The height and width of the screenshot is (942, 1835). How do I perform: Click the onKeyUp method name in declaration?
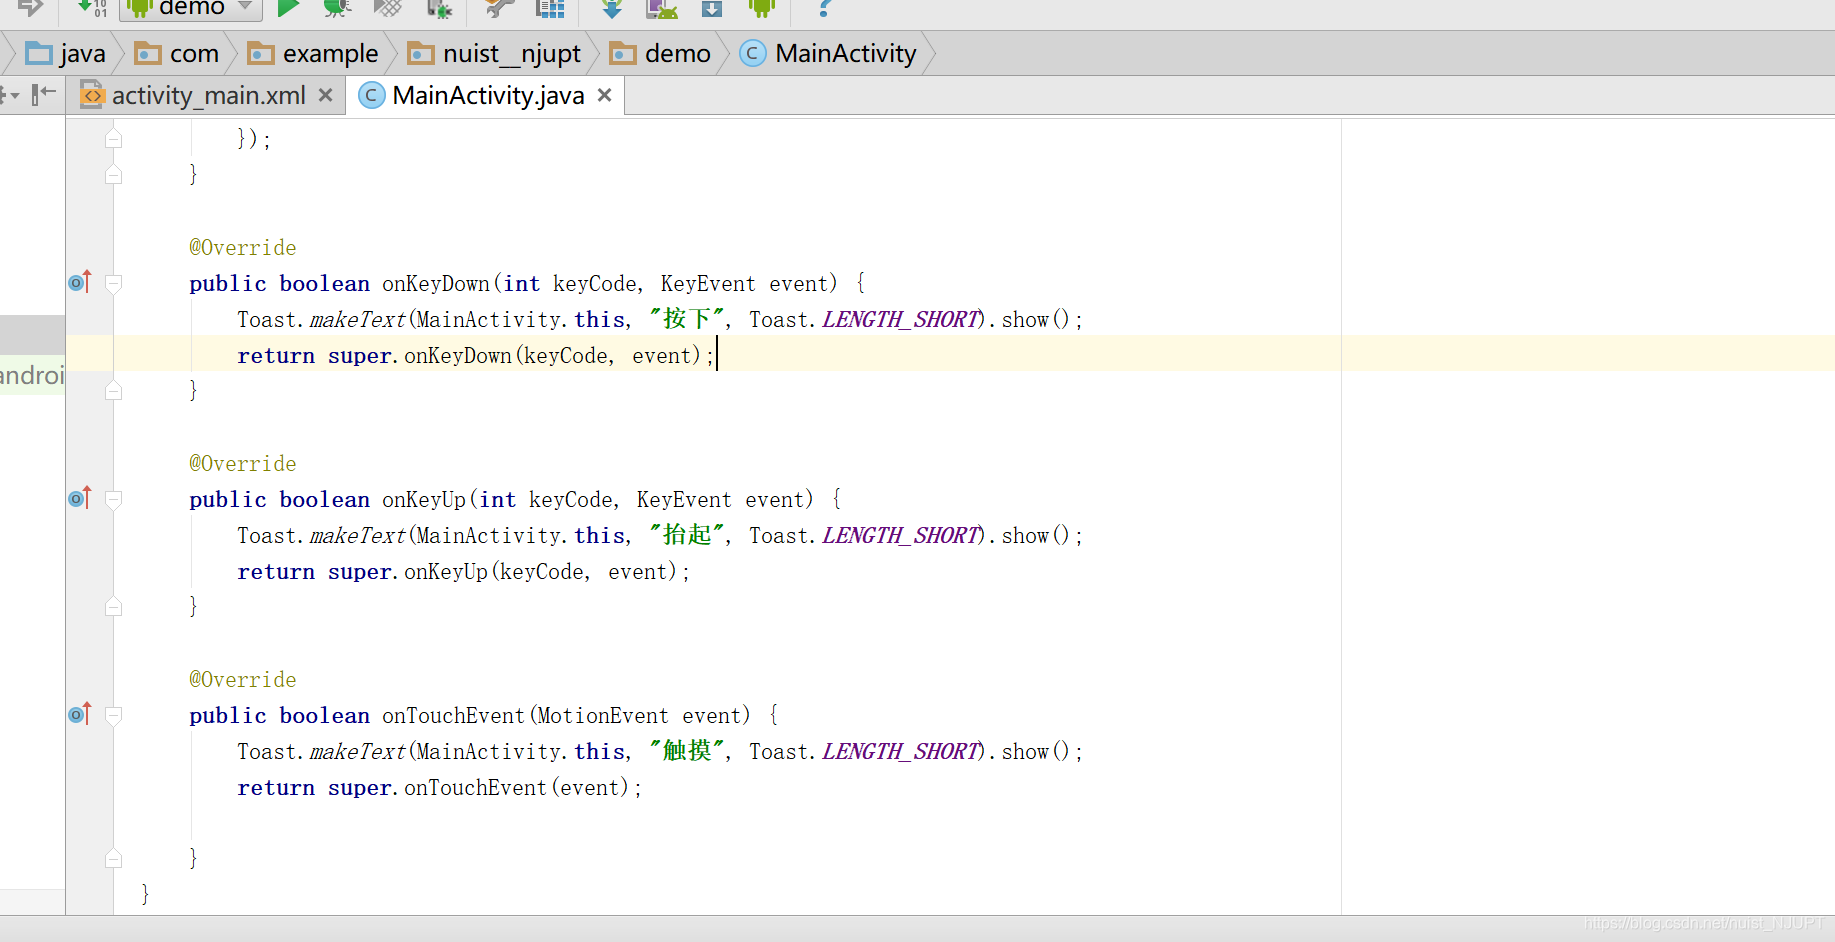coord(424,500)
